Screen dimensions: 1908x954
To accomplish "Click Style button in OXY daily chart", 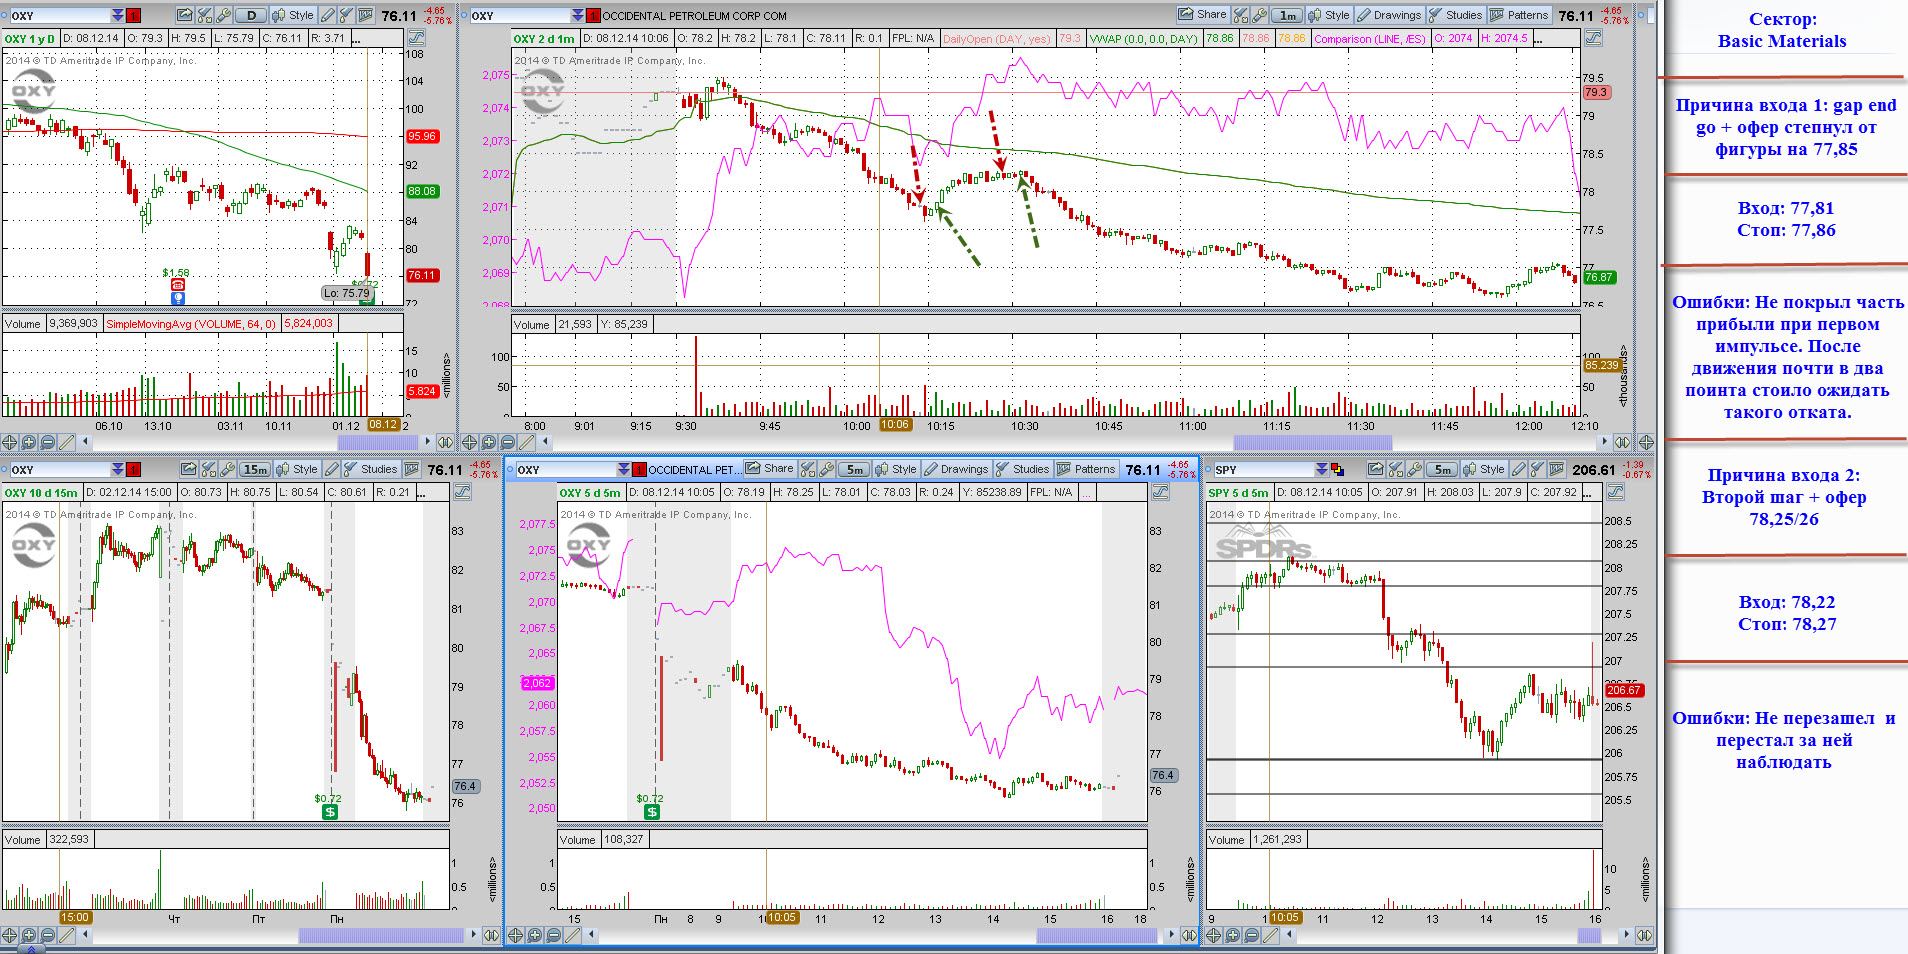I will pyautogui.click(x=292, y=15).
